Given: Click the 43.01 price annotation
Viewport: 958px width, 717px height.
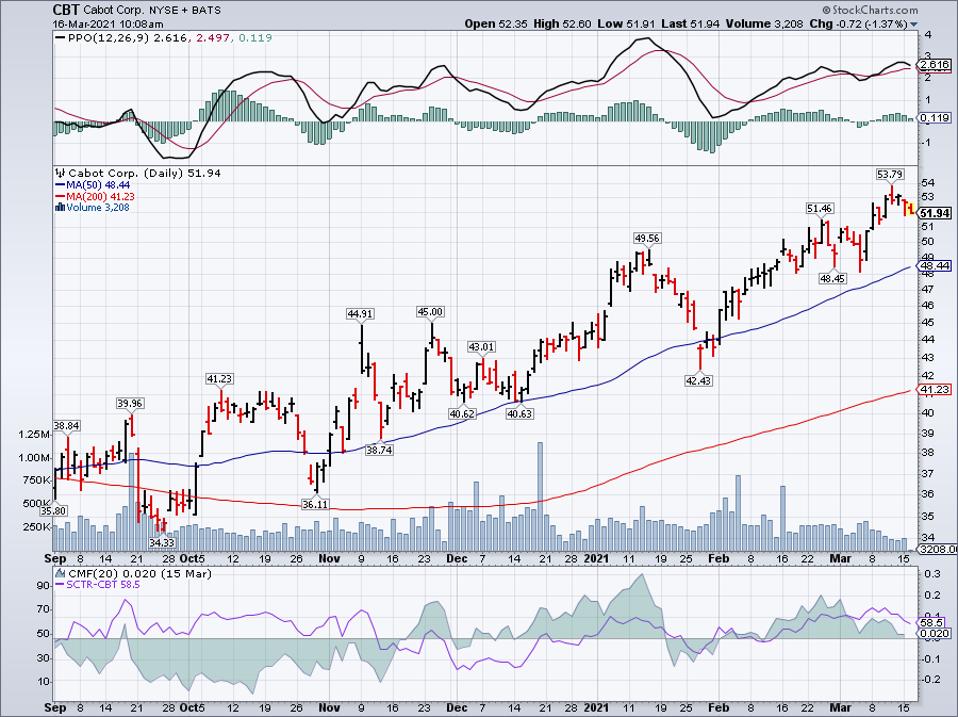Looking at the screenshot, I should click(x=481, y=347).
